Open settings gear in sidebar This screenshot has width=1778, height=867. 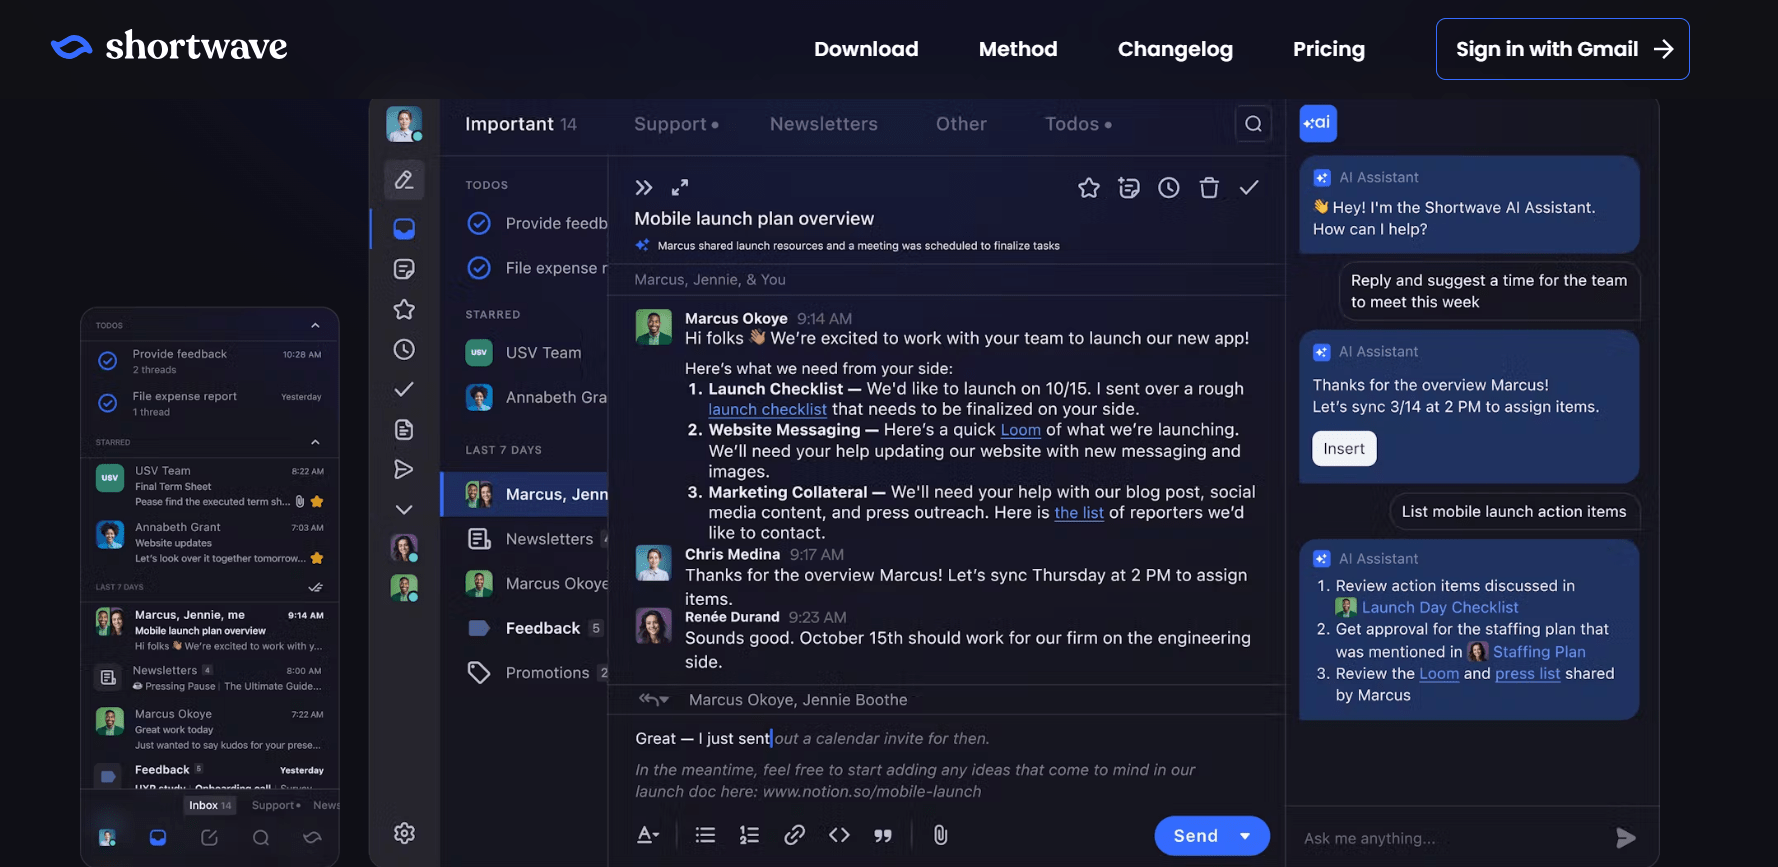click(404, 833)
